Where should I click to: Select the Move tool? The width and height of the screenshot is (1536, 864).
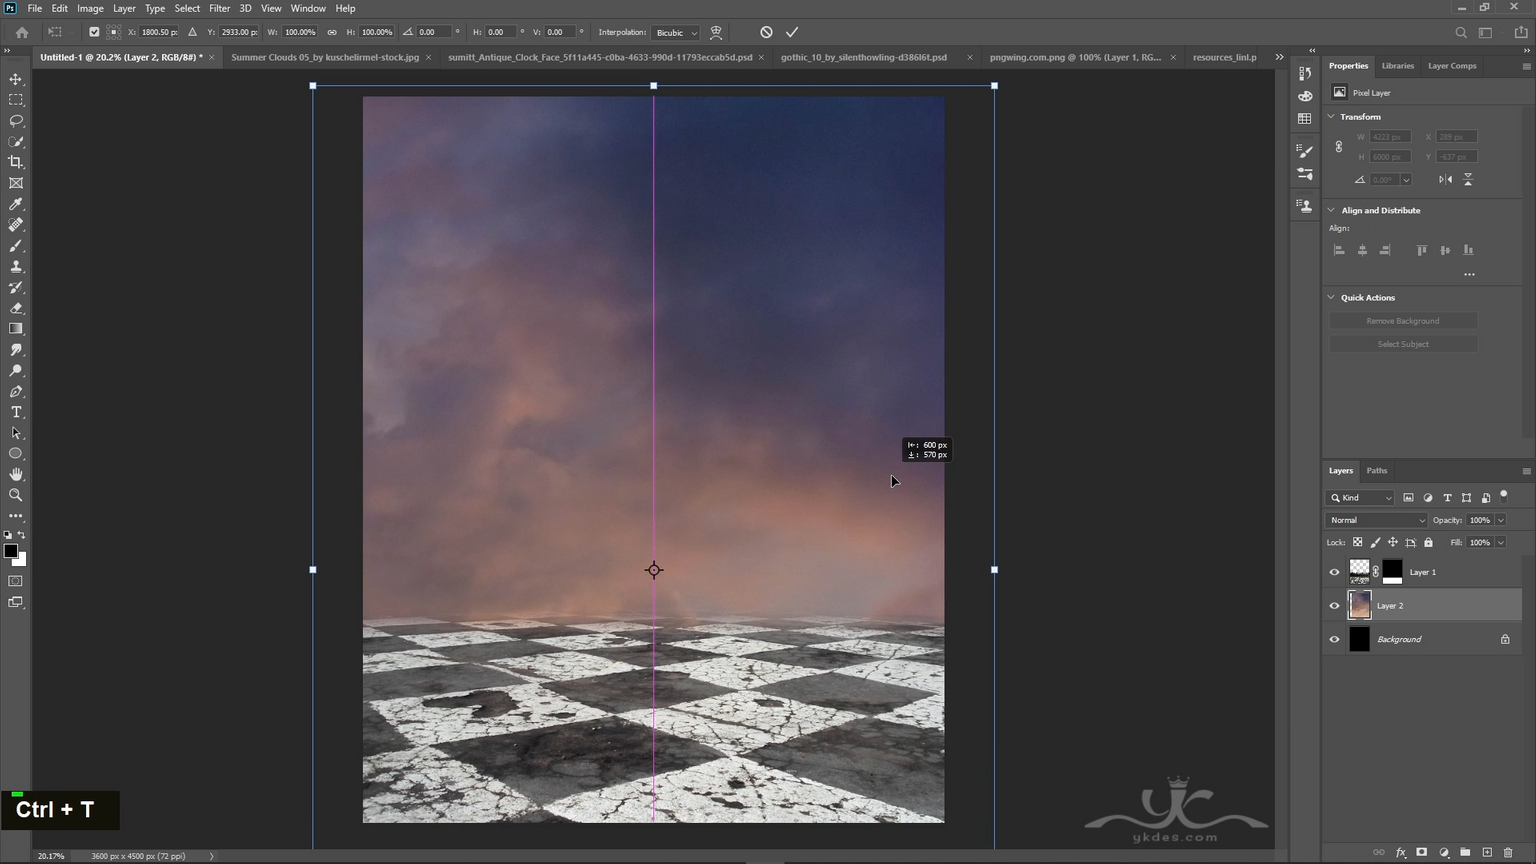(16, 79)
